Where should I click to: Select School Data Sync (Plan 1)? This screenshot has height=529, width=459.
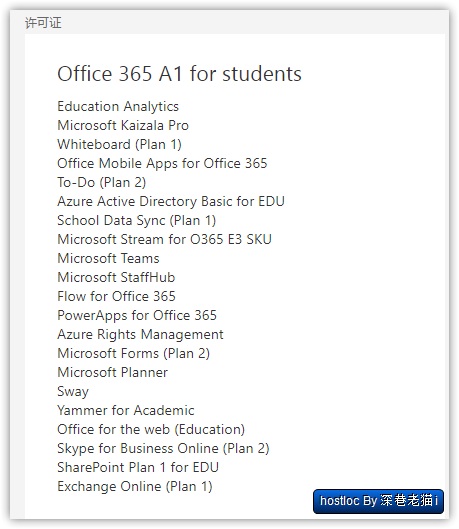[x=137, y=221]
